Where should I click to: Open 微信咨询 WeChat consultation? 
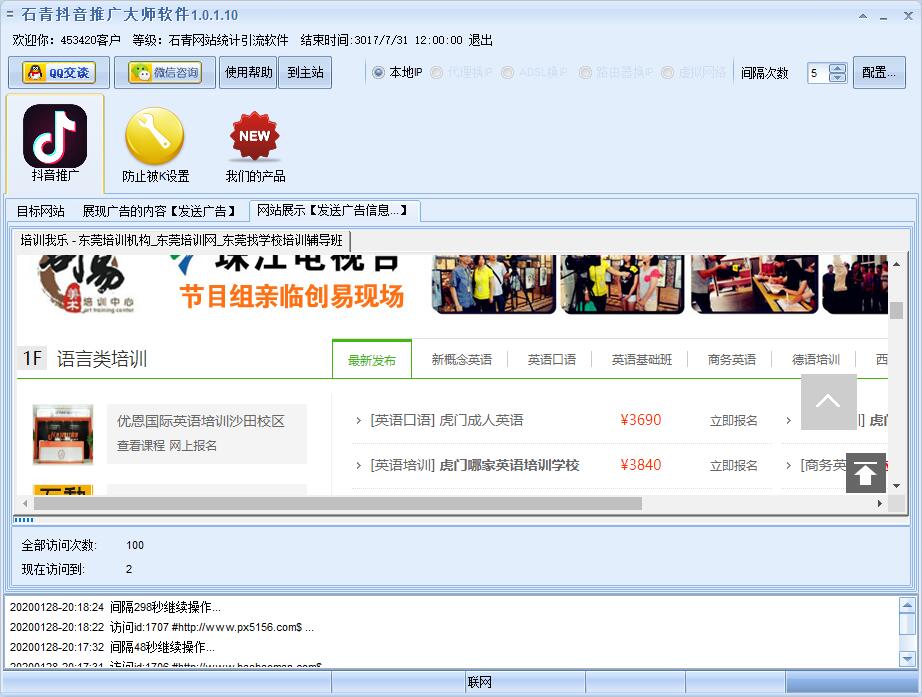point(165,72)
